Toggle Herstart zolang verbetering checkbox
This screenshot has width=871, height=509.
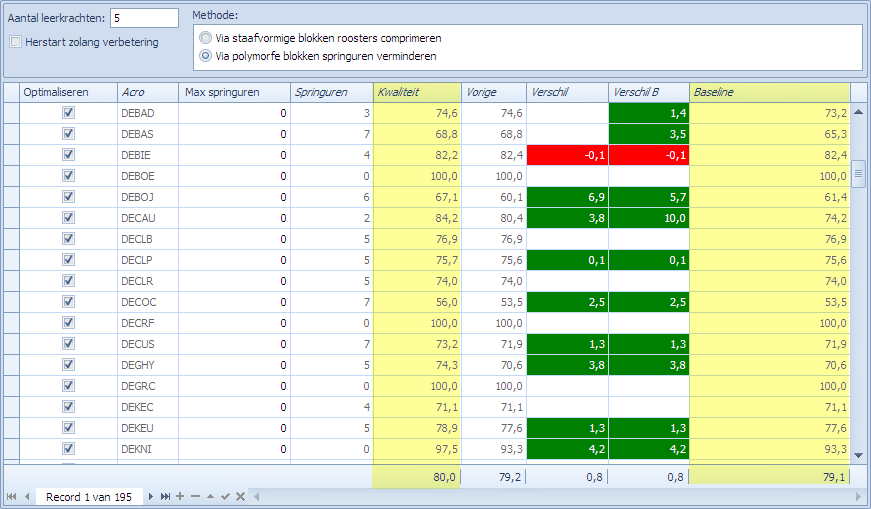coord(16,42)
